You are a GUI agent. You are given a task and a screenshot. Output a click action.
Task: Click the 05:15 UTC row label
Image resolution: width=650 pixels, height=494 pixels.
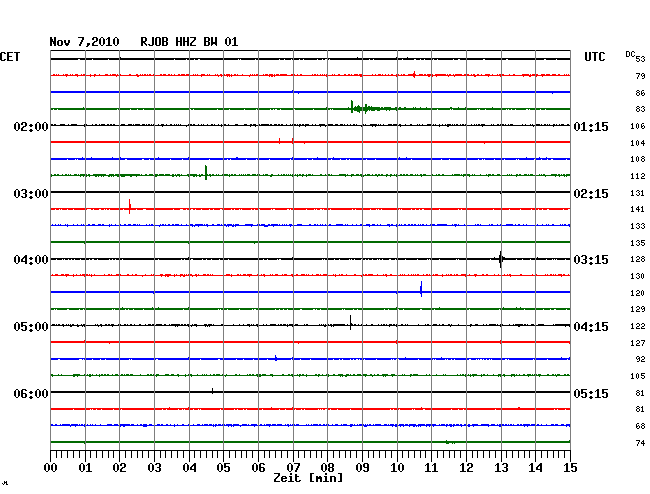pos(591,393)
